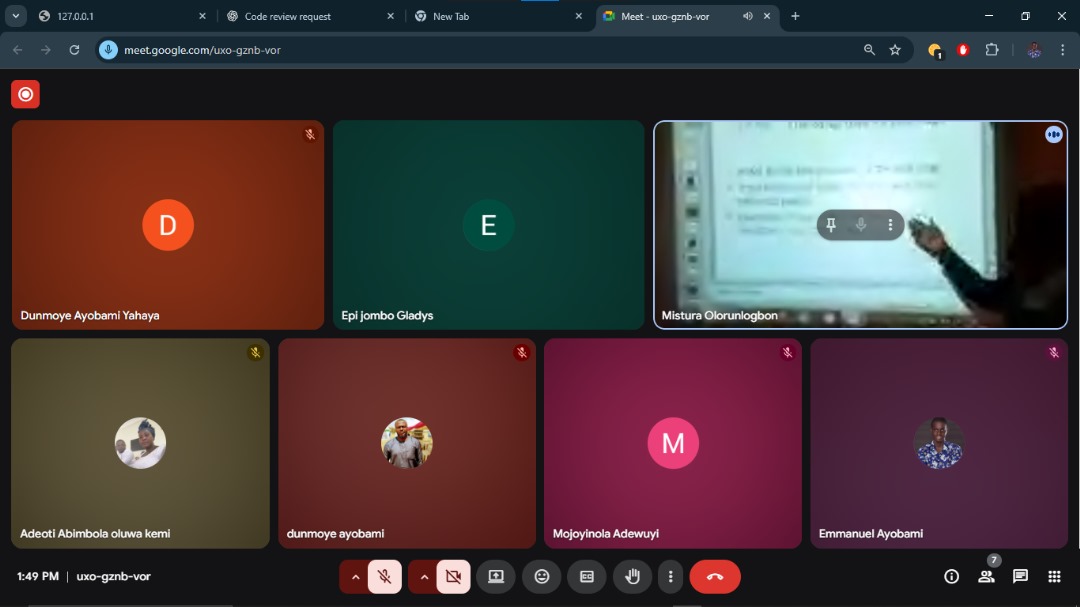This screenshot has width=1080, height=607.
Task: Select Dunmoye Ayobami Yahaya's participant tile
Action: coord(168,225)
